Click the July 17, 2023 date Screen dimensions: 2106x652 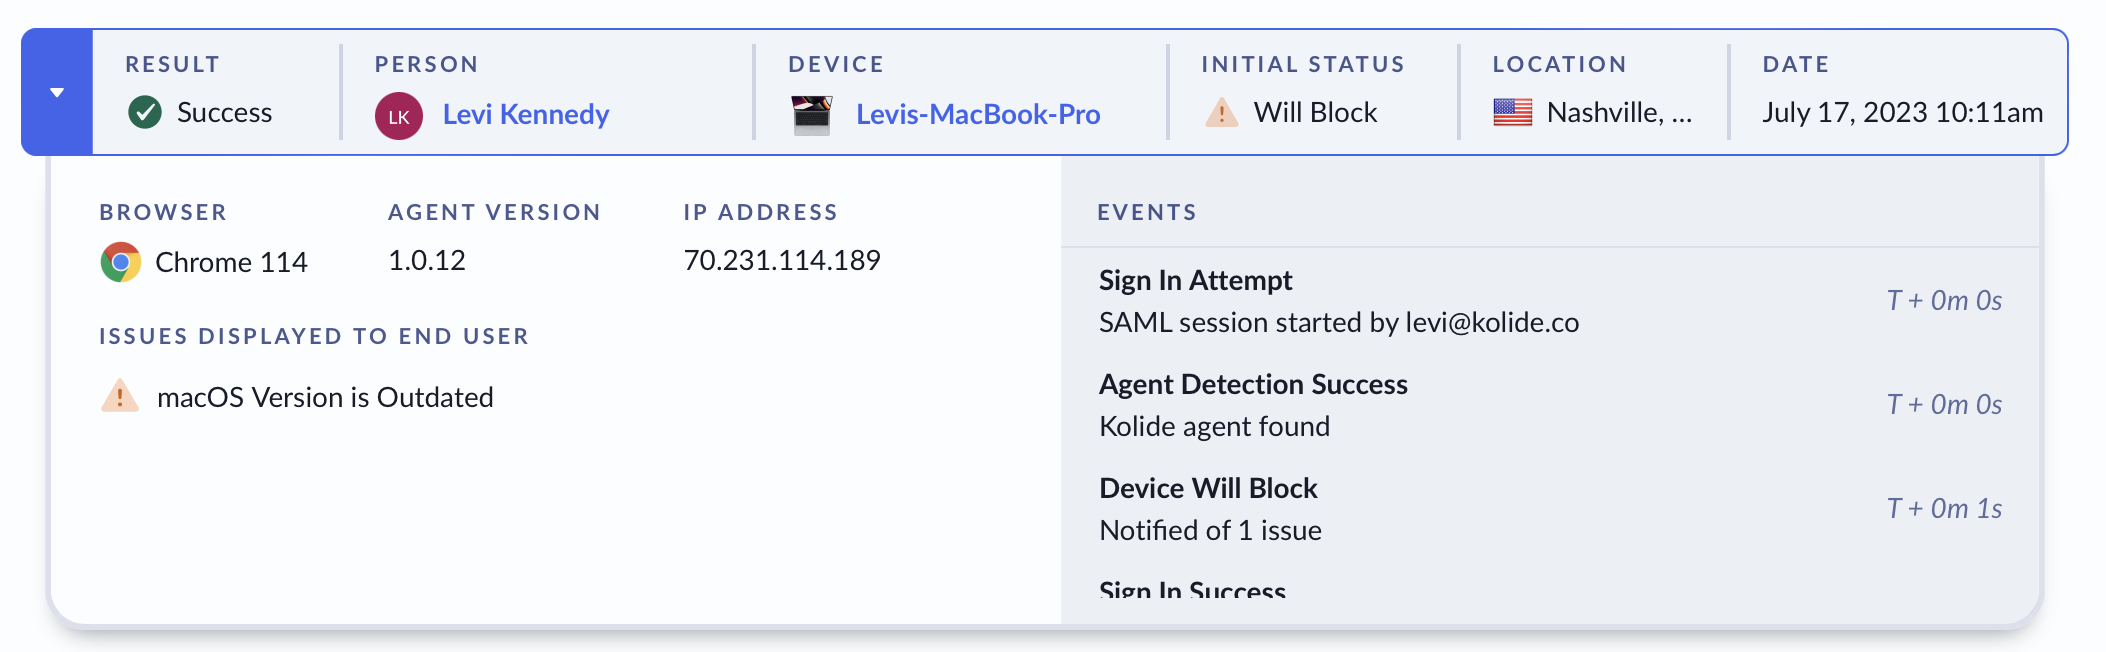[x=1902, y=112]
